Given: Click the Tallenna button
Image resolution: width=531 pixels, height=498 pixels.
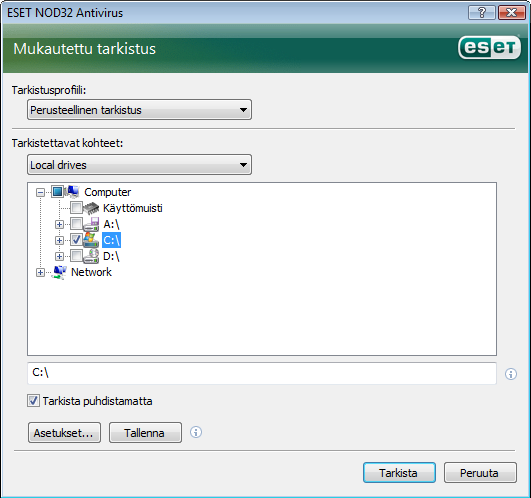Looking at the screenshot, I should [145, 432].
